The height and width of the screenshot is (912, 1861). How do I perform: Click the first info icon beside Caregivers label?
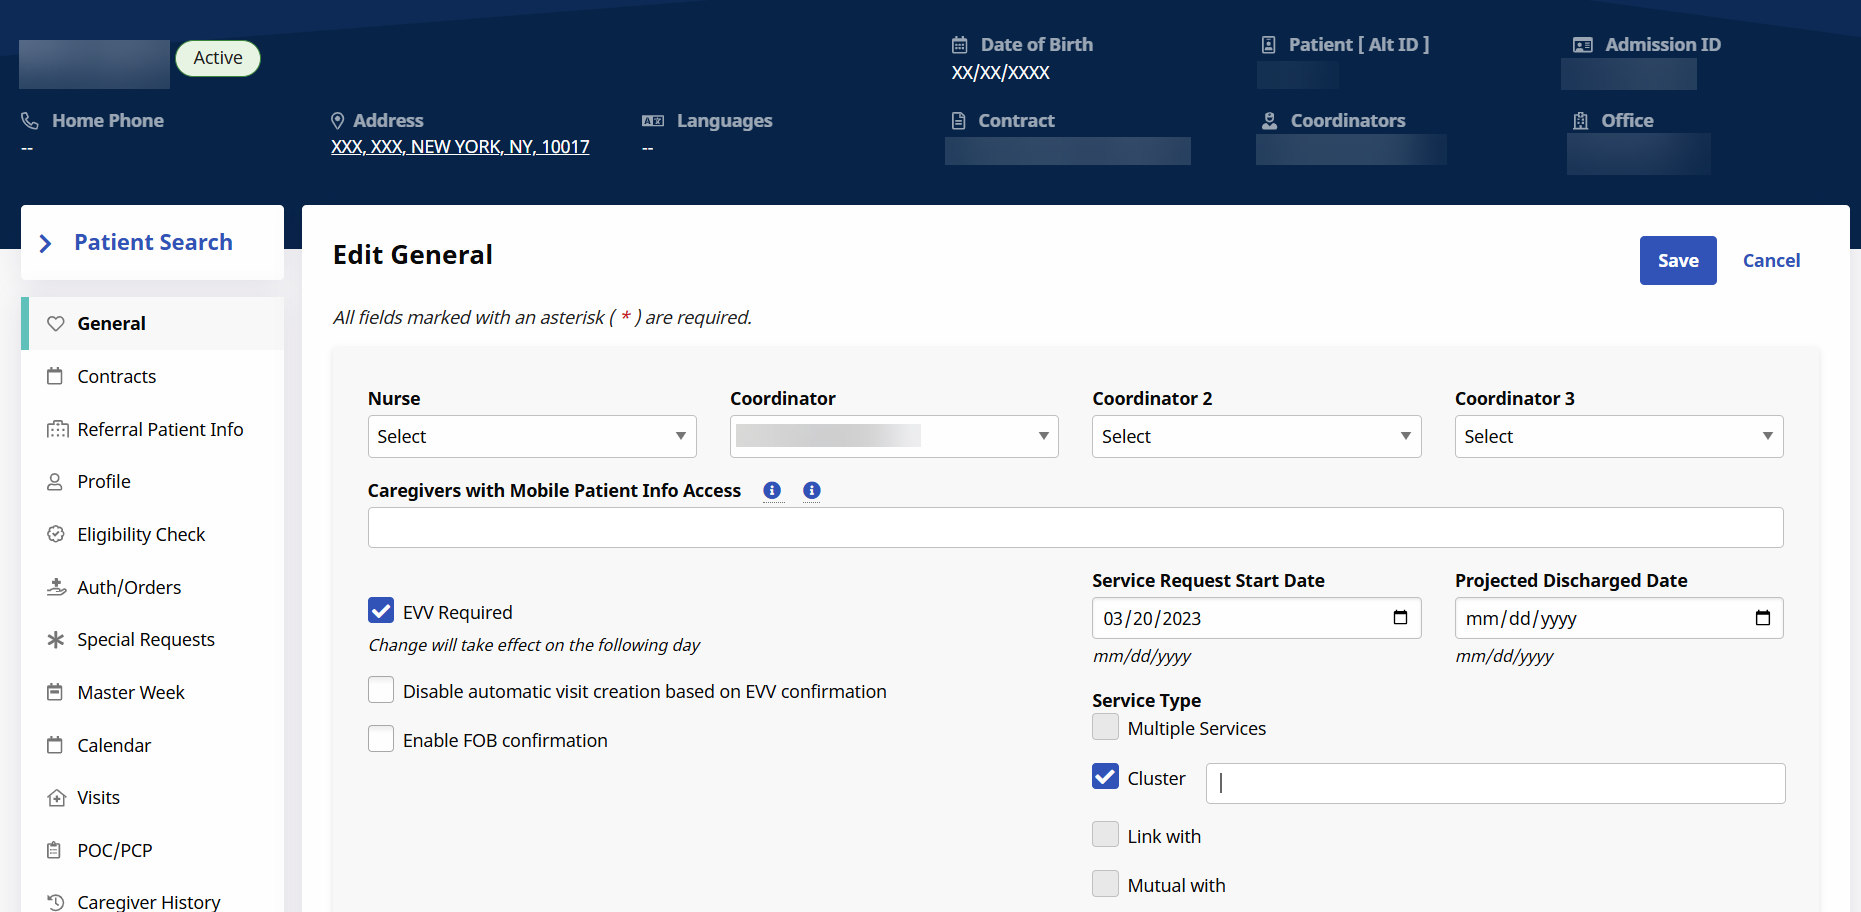tap(772, 490)
